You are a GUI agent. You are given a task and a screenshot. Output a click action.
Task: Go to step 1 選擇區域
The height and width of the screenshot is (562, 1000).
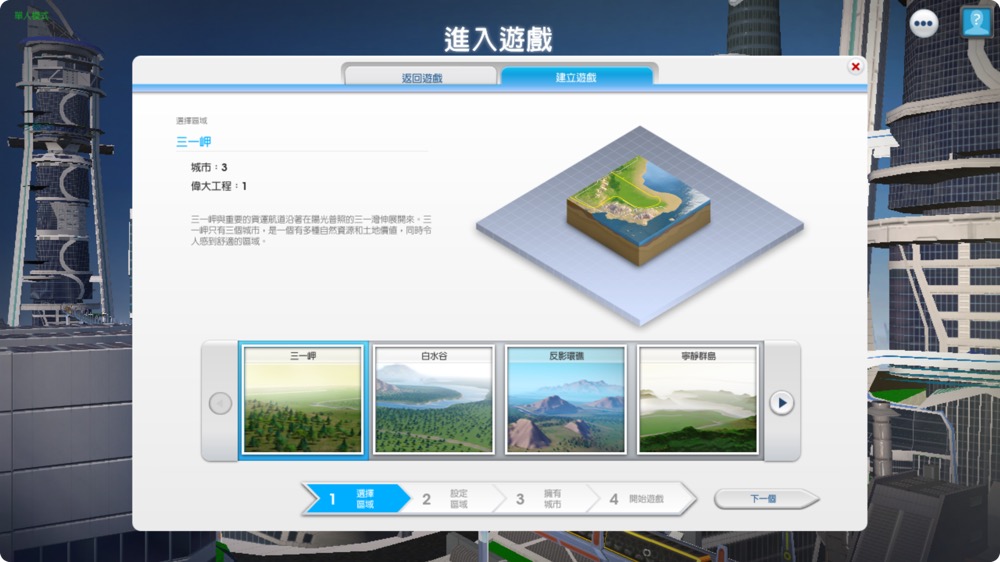click(x=356, y=499)
